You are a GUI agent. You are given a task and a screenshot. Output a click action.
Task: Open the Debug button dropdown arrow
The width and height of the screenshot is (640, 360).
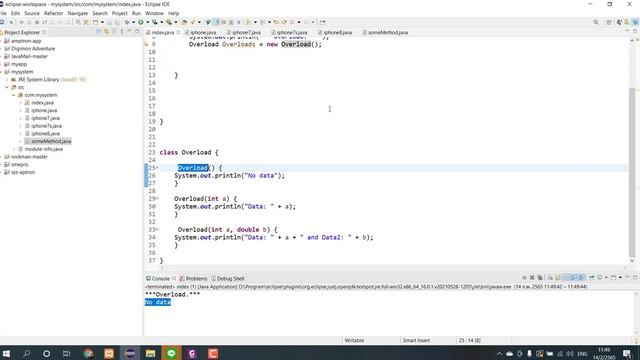(x=133, y=22)
